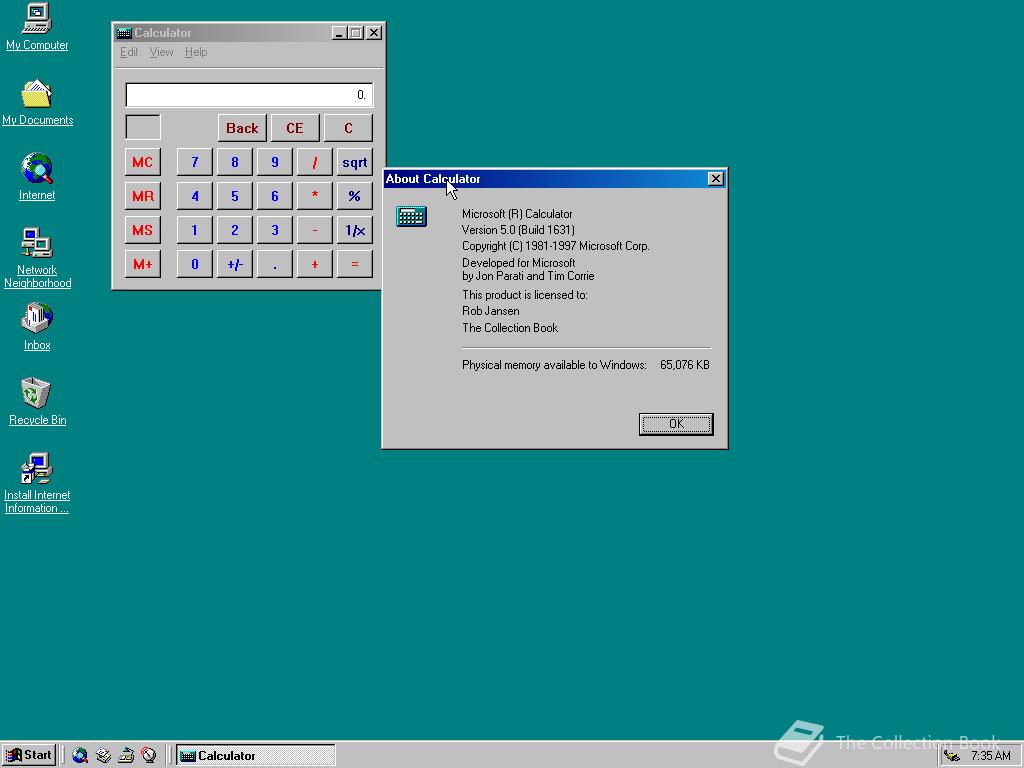The image size is (1024, 768).
Task: Click the "Copyright (C) 1981-1997 Microsoft Corp." line
Action: (555, 246)
